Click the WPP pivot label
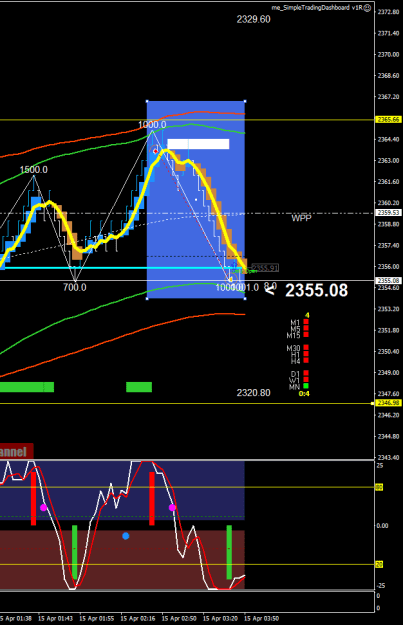The height and width of the screenshot is (625, 403). click(x=301, y=218)
